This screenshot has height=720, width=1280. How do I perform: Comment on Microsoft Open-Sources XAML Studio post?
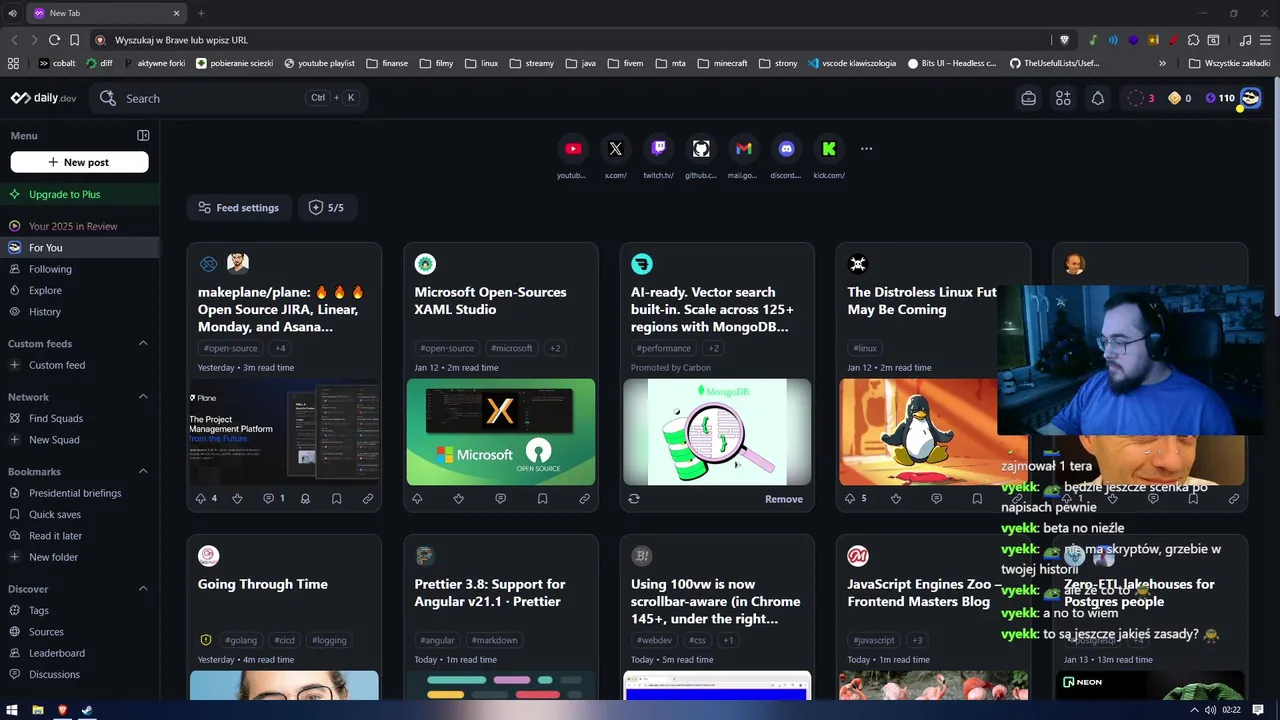point(501,498)
